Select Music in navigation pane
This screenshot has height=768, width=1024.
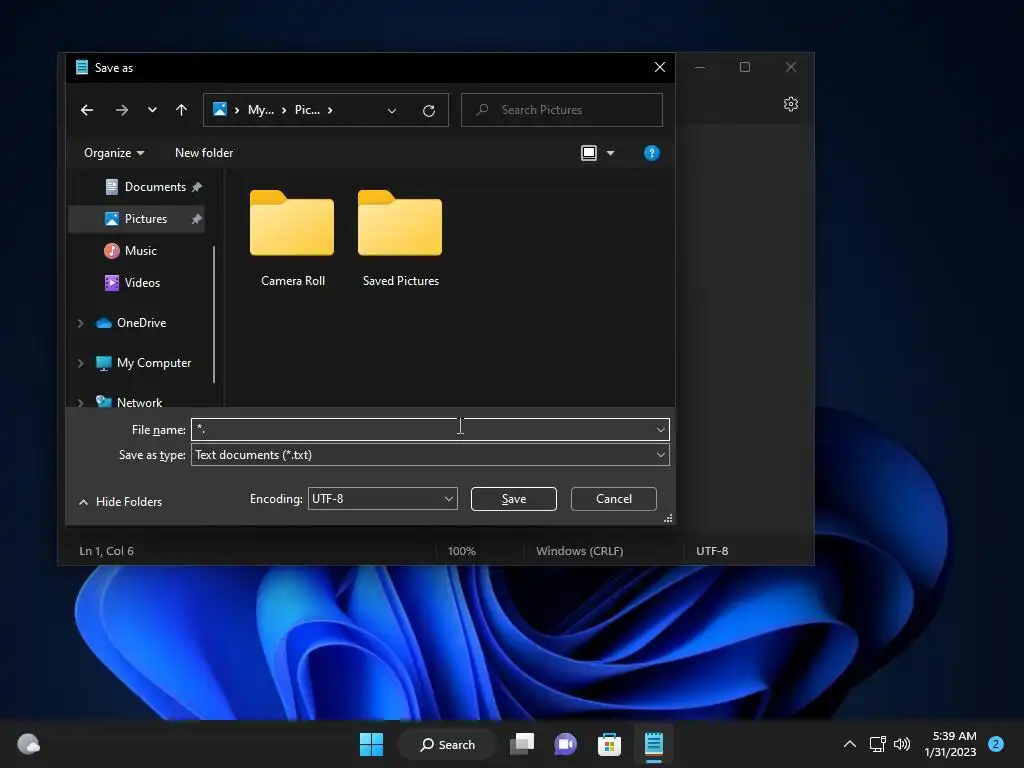tap(140, 251)
